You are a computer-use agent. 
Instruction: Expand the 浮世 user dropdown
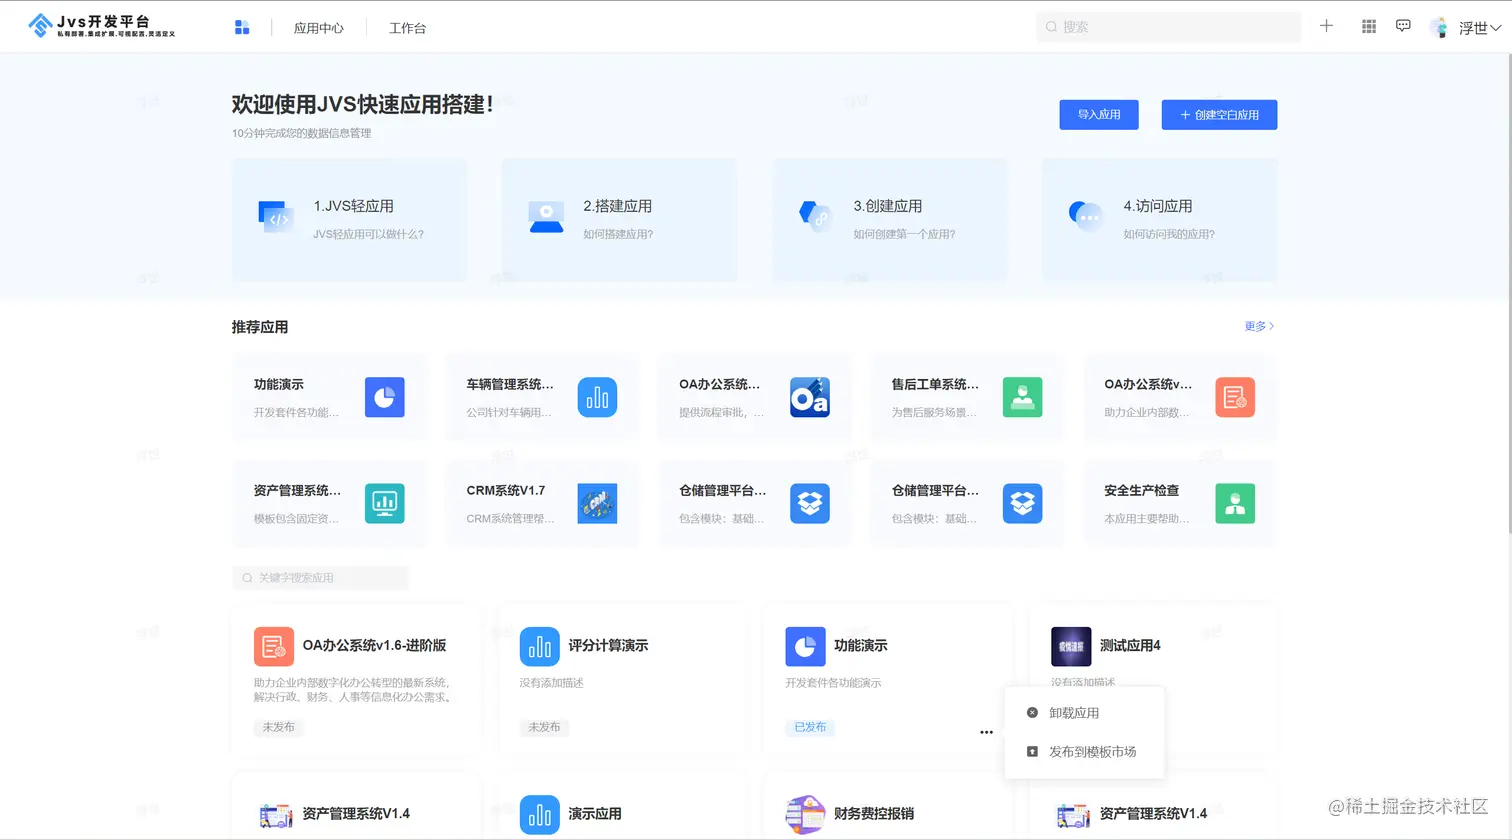(1479, 28)
